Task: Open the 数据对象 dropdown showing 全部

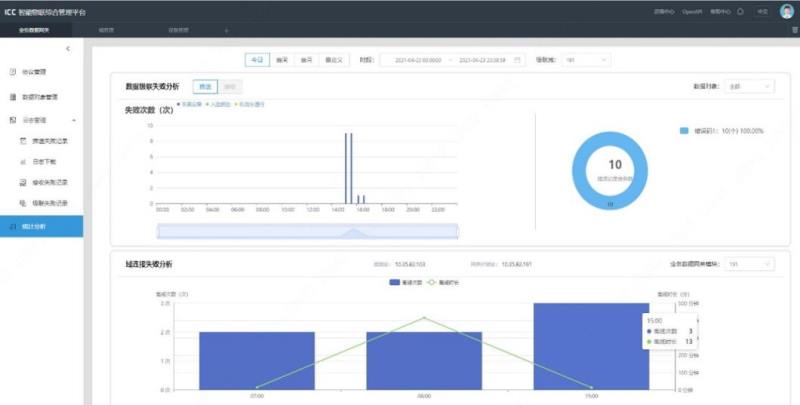Action: tap(749, 87)
